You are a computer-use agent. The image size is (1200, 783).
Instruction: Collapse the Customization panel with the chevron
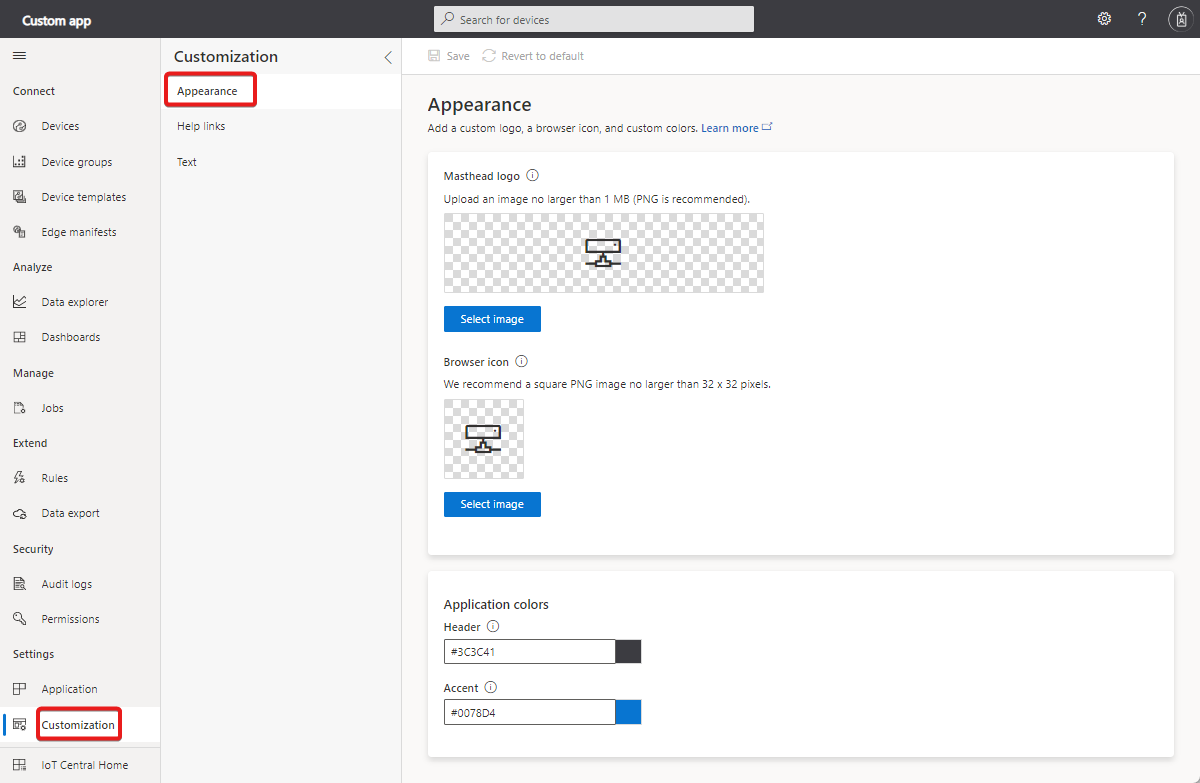388,57
